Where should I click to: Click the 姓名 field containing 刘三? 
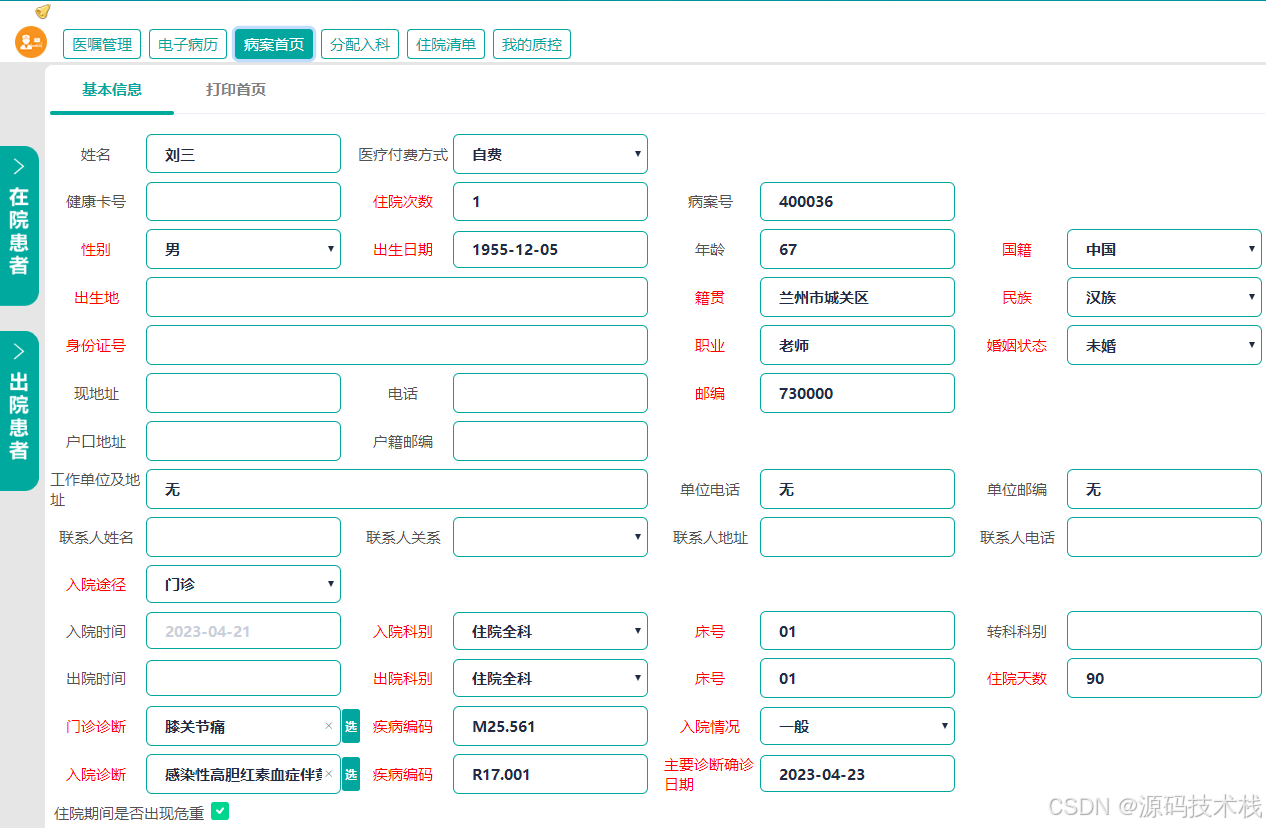(243, 154)
